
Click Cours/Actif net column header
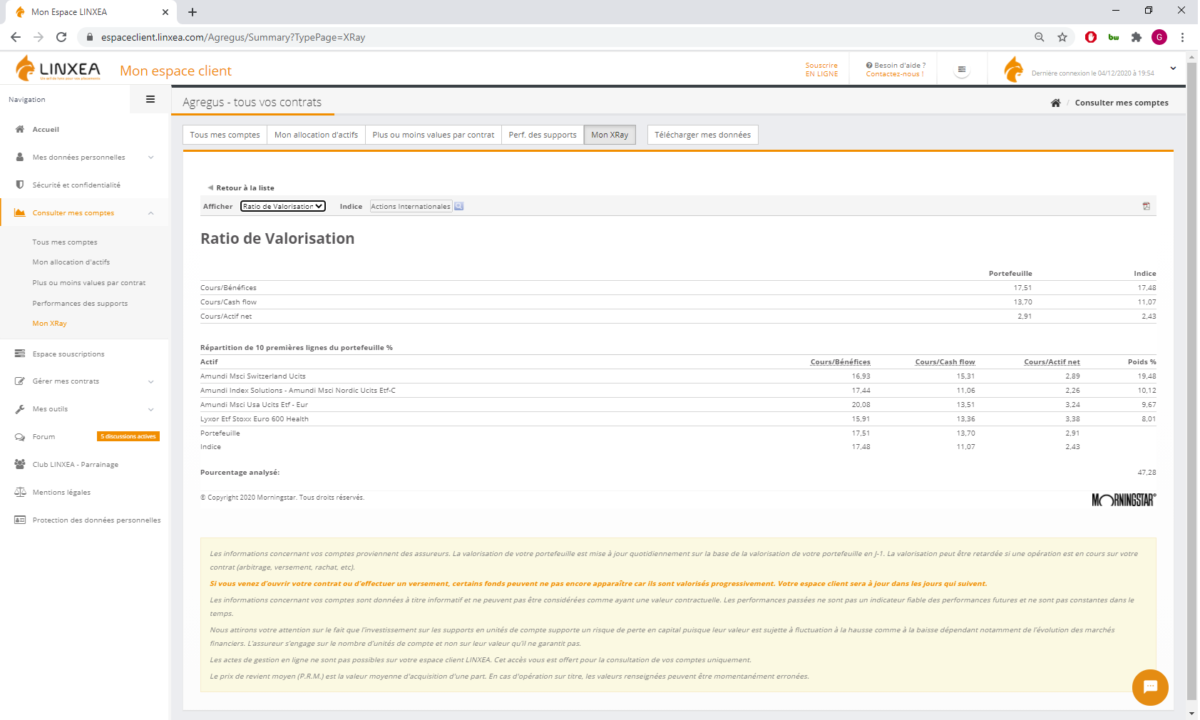[1052, 361]
